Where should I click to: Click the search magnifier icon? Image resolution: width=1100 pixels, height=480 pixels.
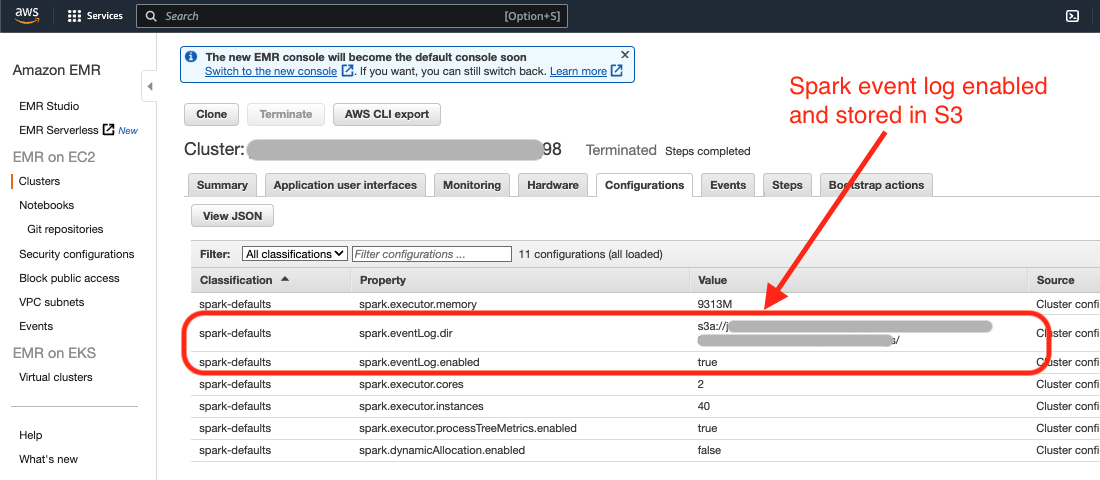point(151,16)
